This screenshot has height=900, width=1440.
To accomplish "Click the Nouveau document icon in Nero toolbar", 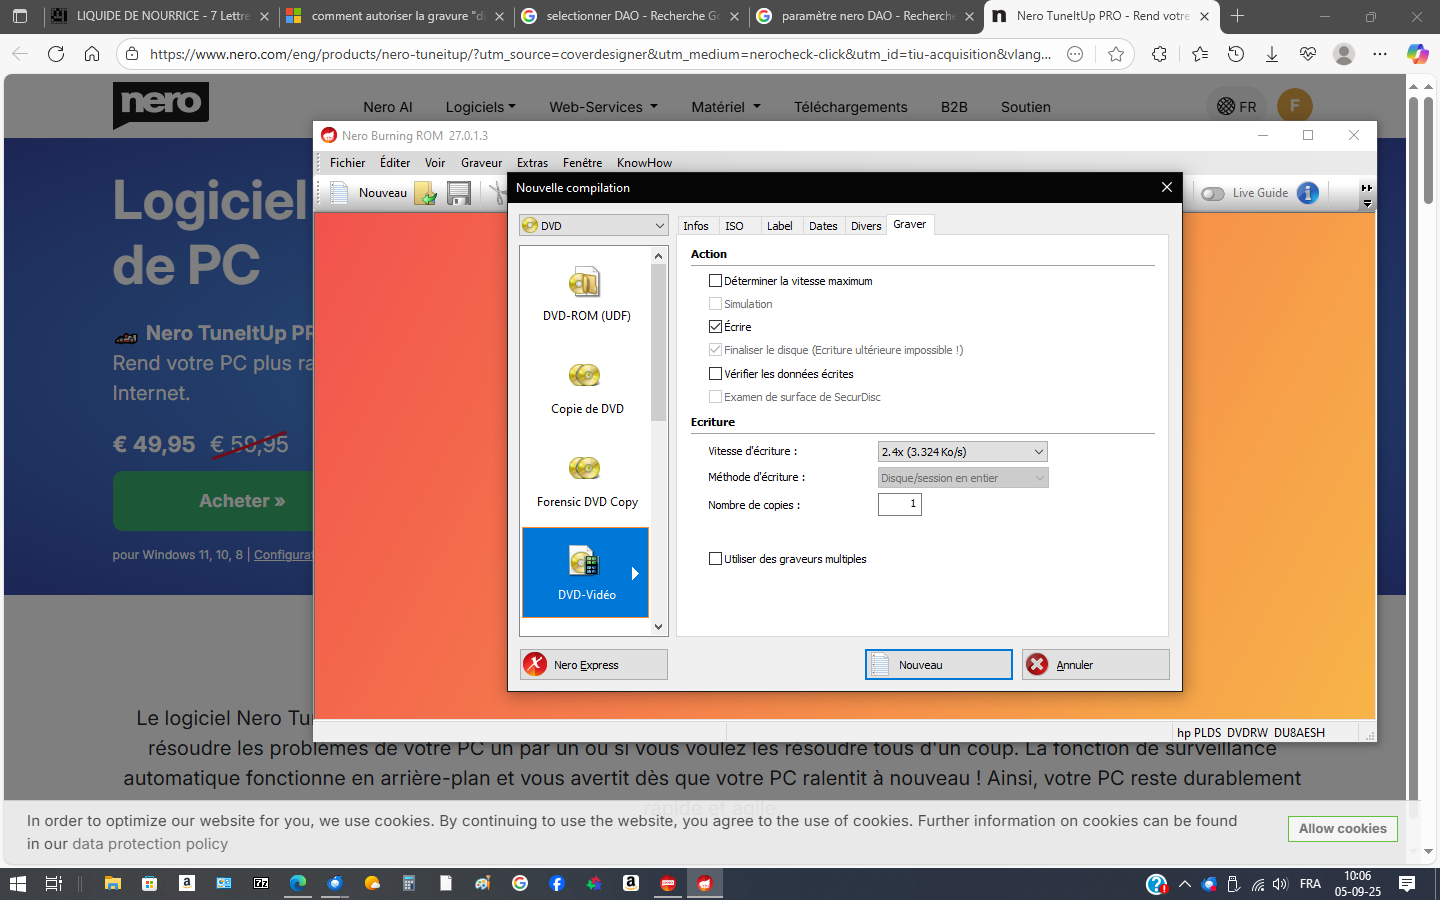I will click(x=340, y=193).
